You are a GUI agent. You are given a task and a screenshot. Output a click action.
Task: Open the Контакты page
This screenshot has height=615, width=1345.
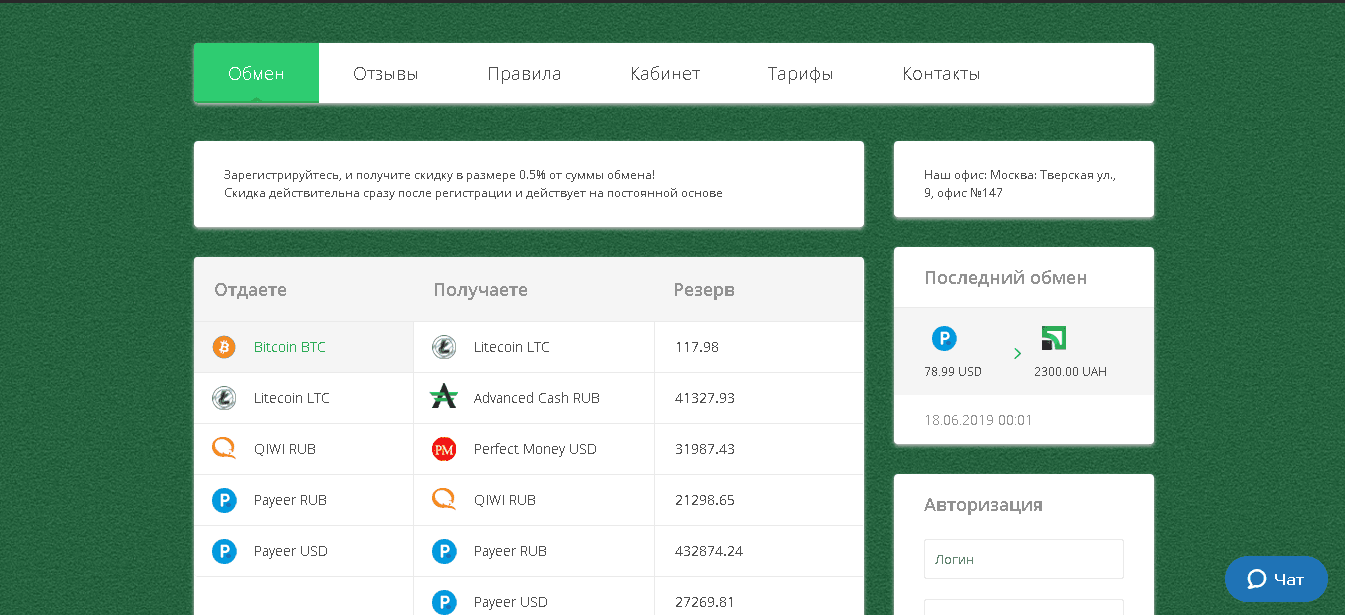point(941,74)
